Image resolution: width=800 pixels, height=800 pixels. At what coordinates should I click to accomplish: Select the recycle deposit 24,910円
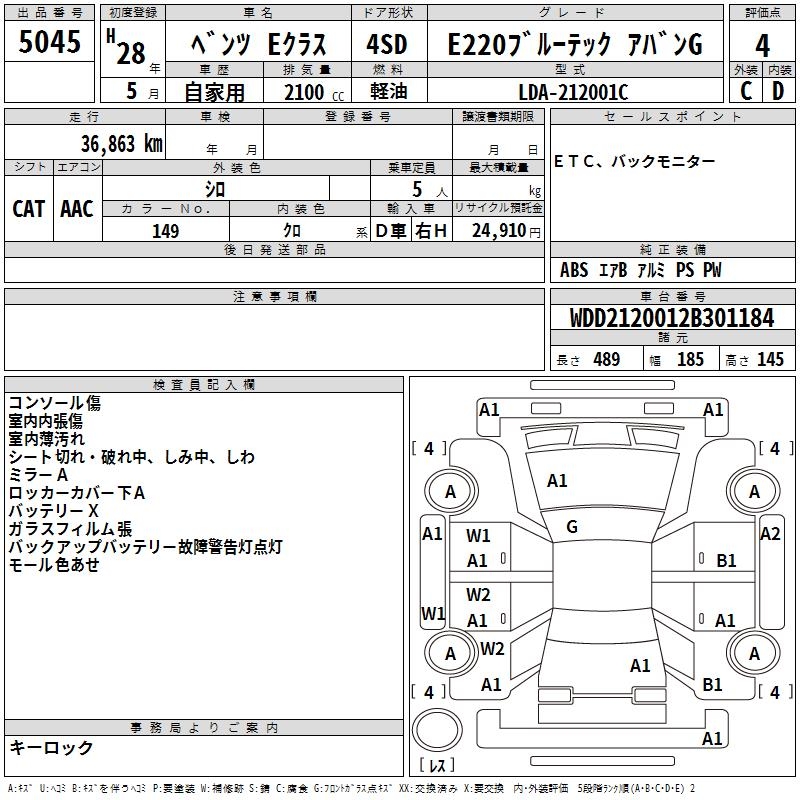click(x=506, y=231)
